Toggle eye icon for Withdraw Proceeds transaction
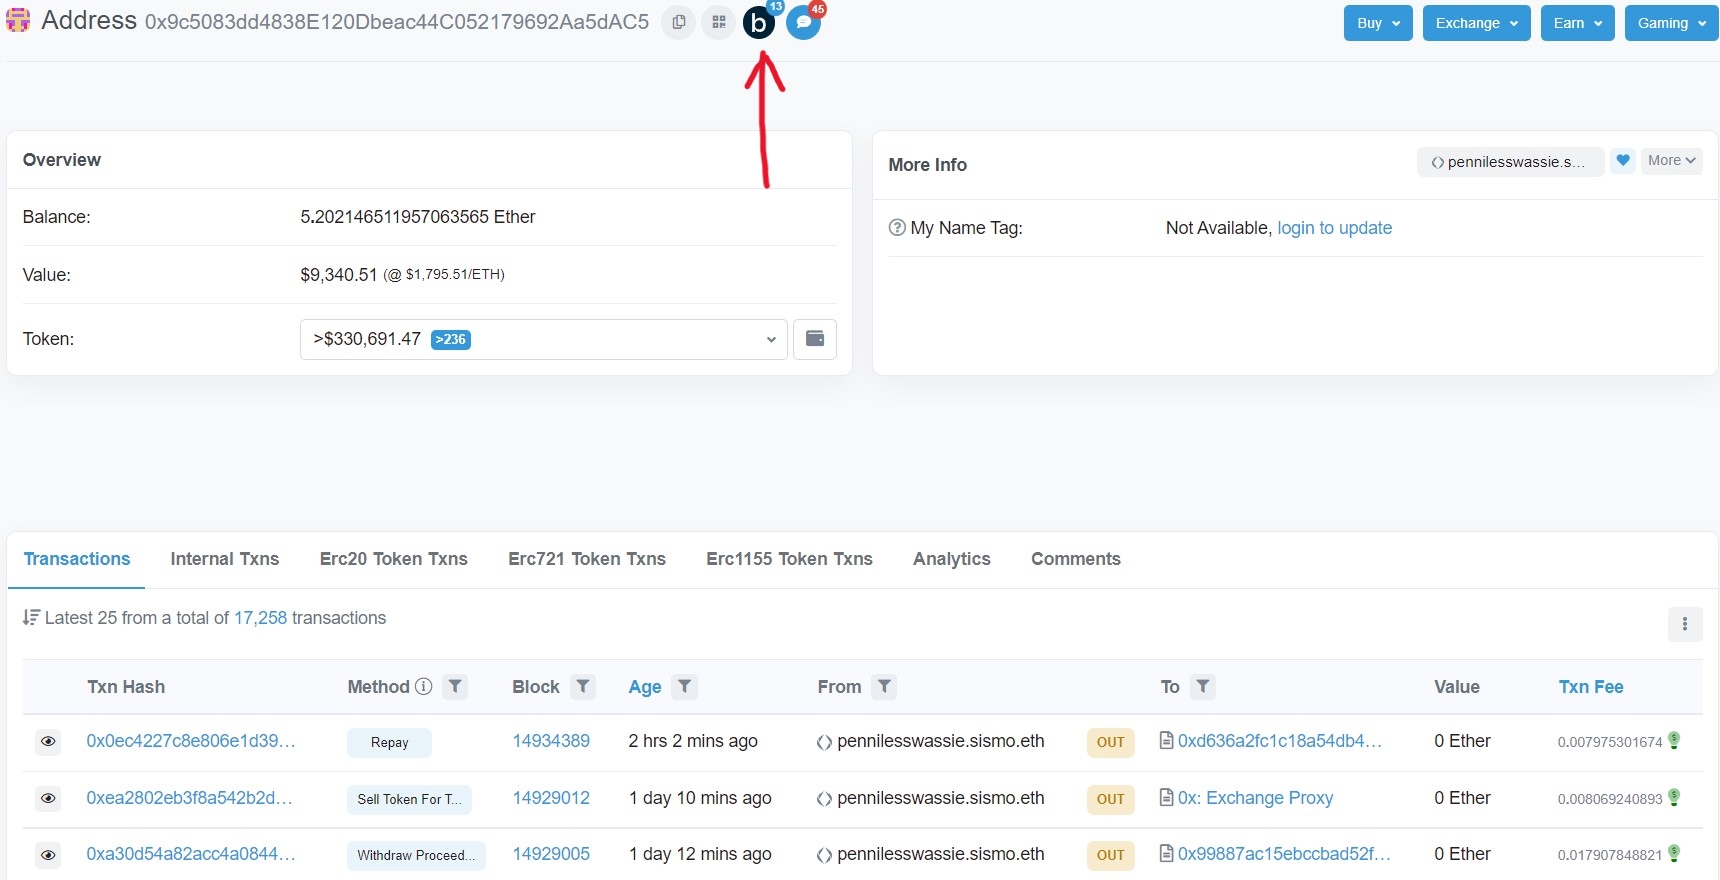1720x880 pixels. coord(48,855)
